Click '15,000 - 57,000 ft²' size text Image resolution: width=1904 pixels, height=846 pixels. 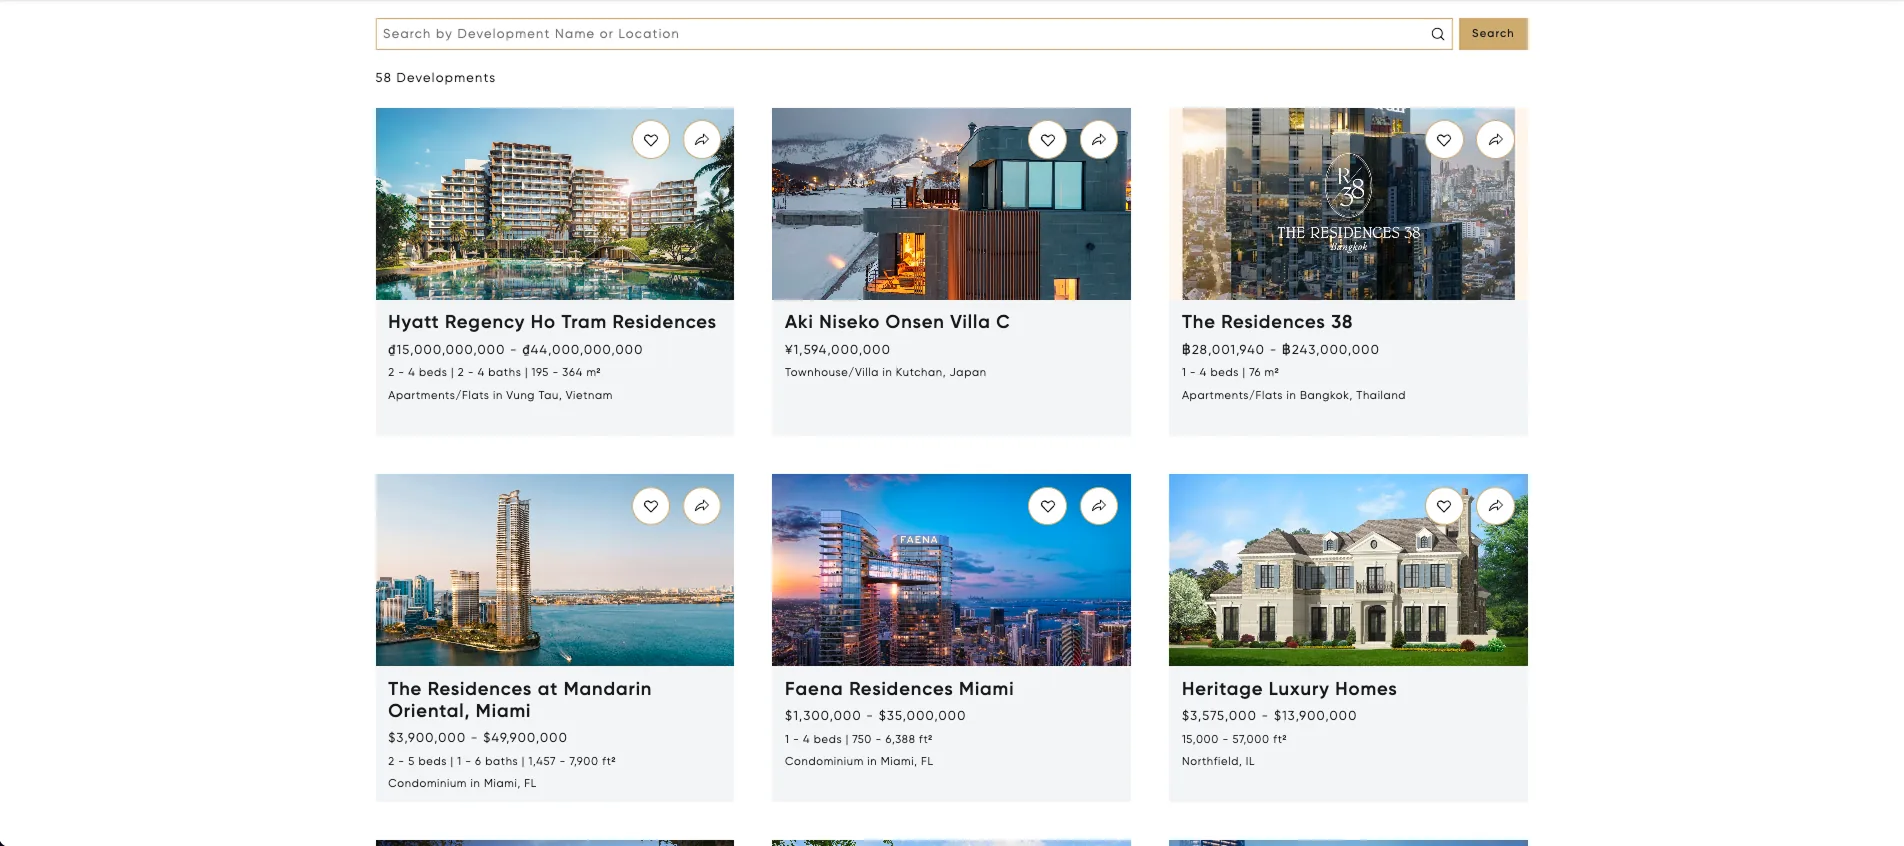1234,740
